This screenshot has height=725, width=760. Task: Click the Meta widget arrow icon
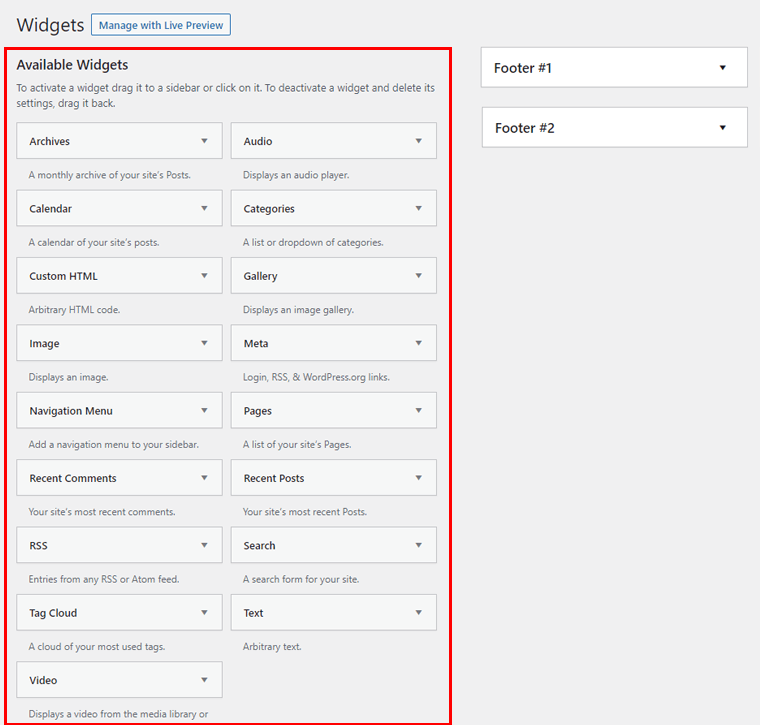tap(418, 343)
